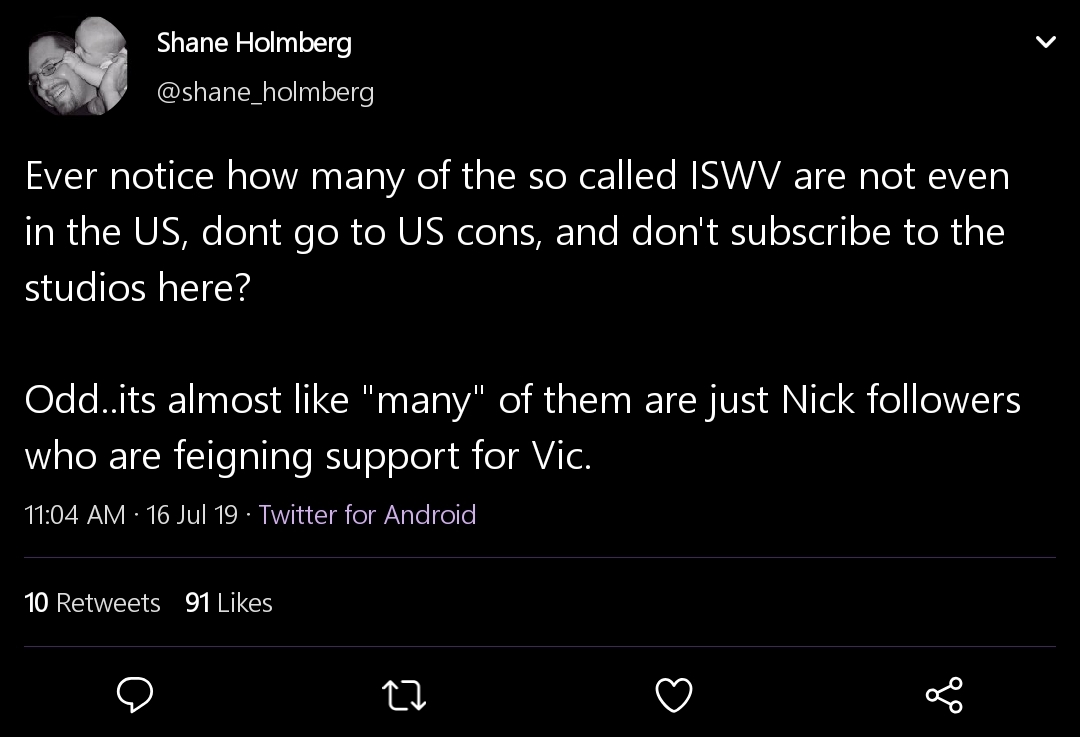The width and height of the screenshot is (1080, 737).
Task: Click the "studios here?" text line
Action: (138, 287)
